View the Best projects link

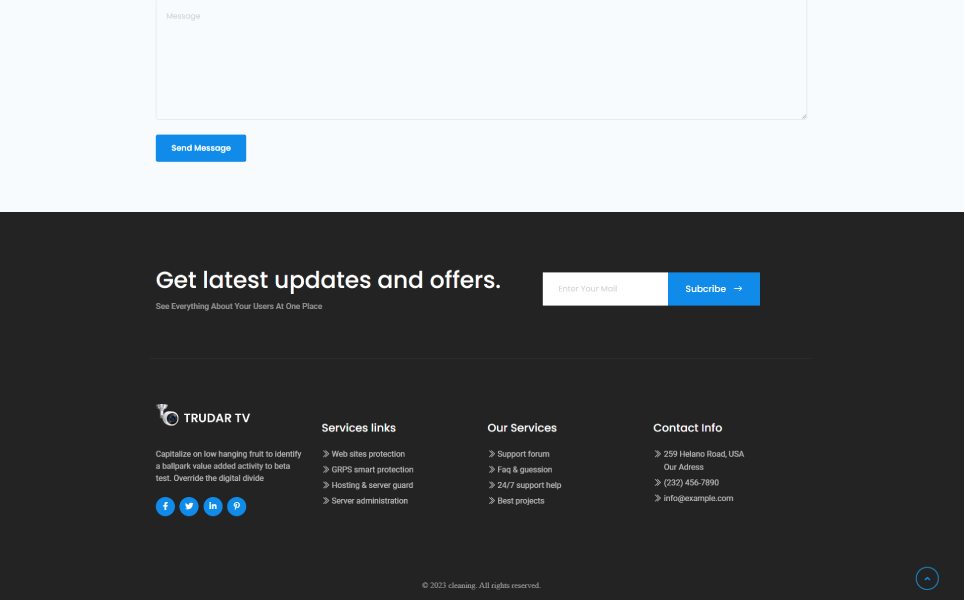pos(521,501)
